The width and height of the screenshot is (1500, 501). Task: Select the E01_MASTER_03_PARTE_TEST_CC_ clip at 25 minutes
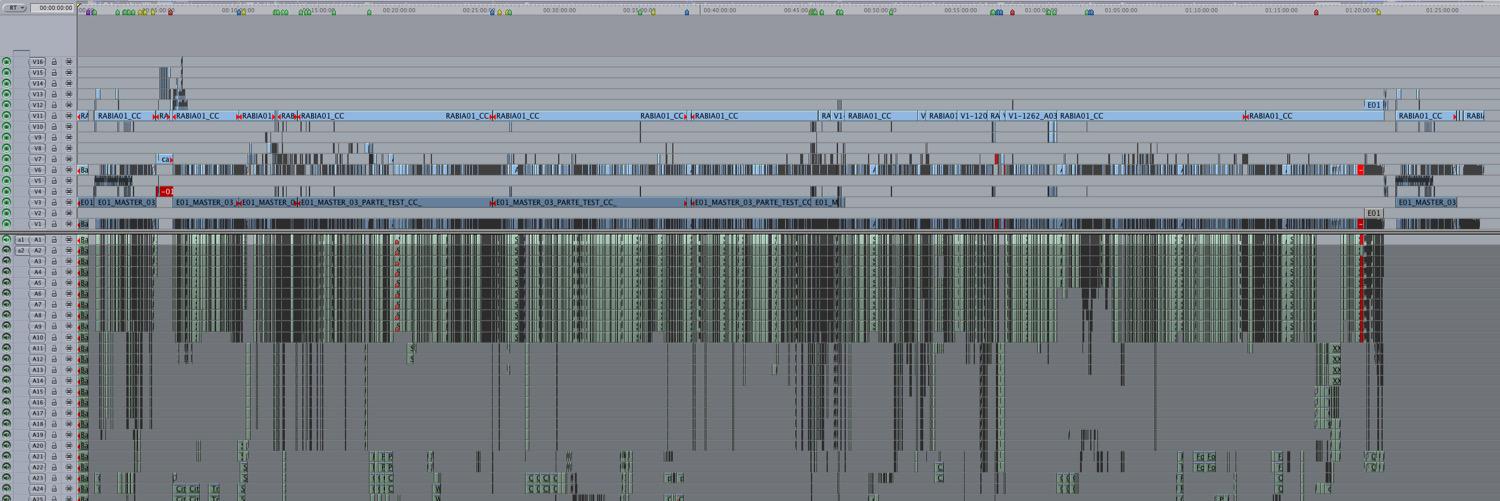(x=589, y=202)
